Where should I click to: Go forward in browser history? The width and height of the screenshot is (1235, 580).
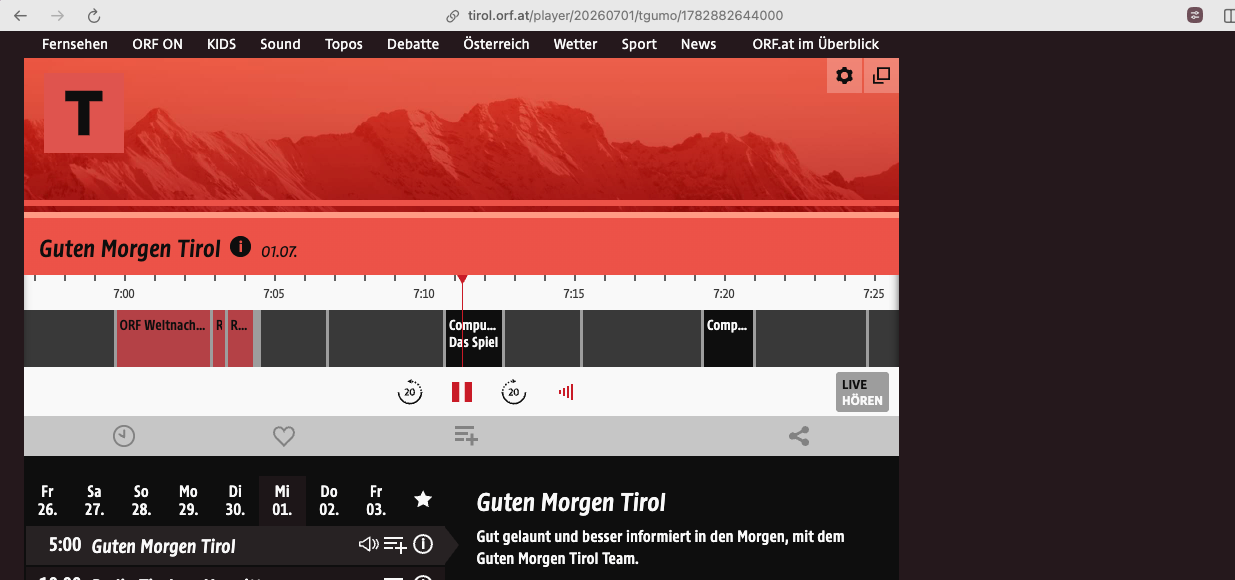57,15
